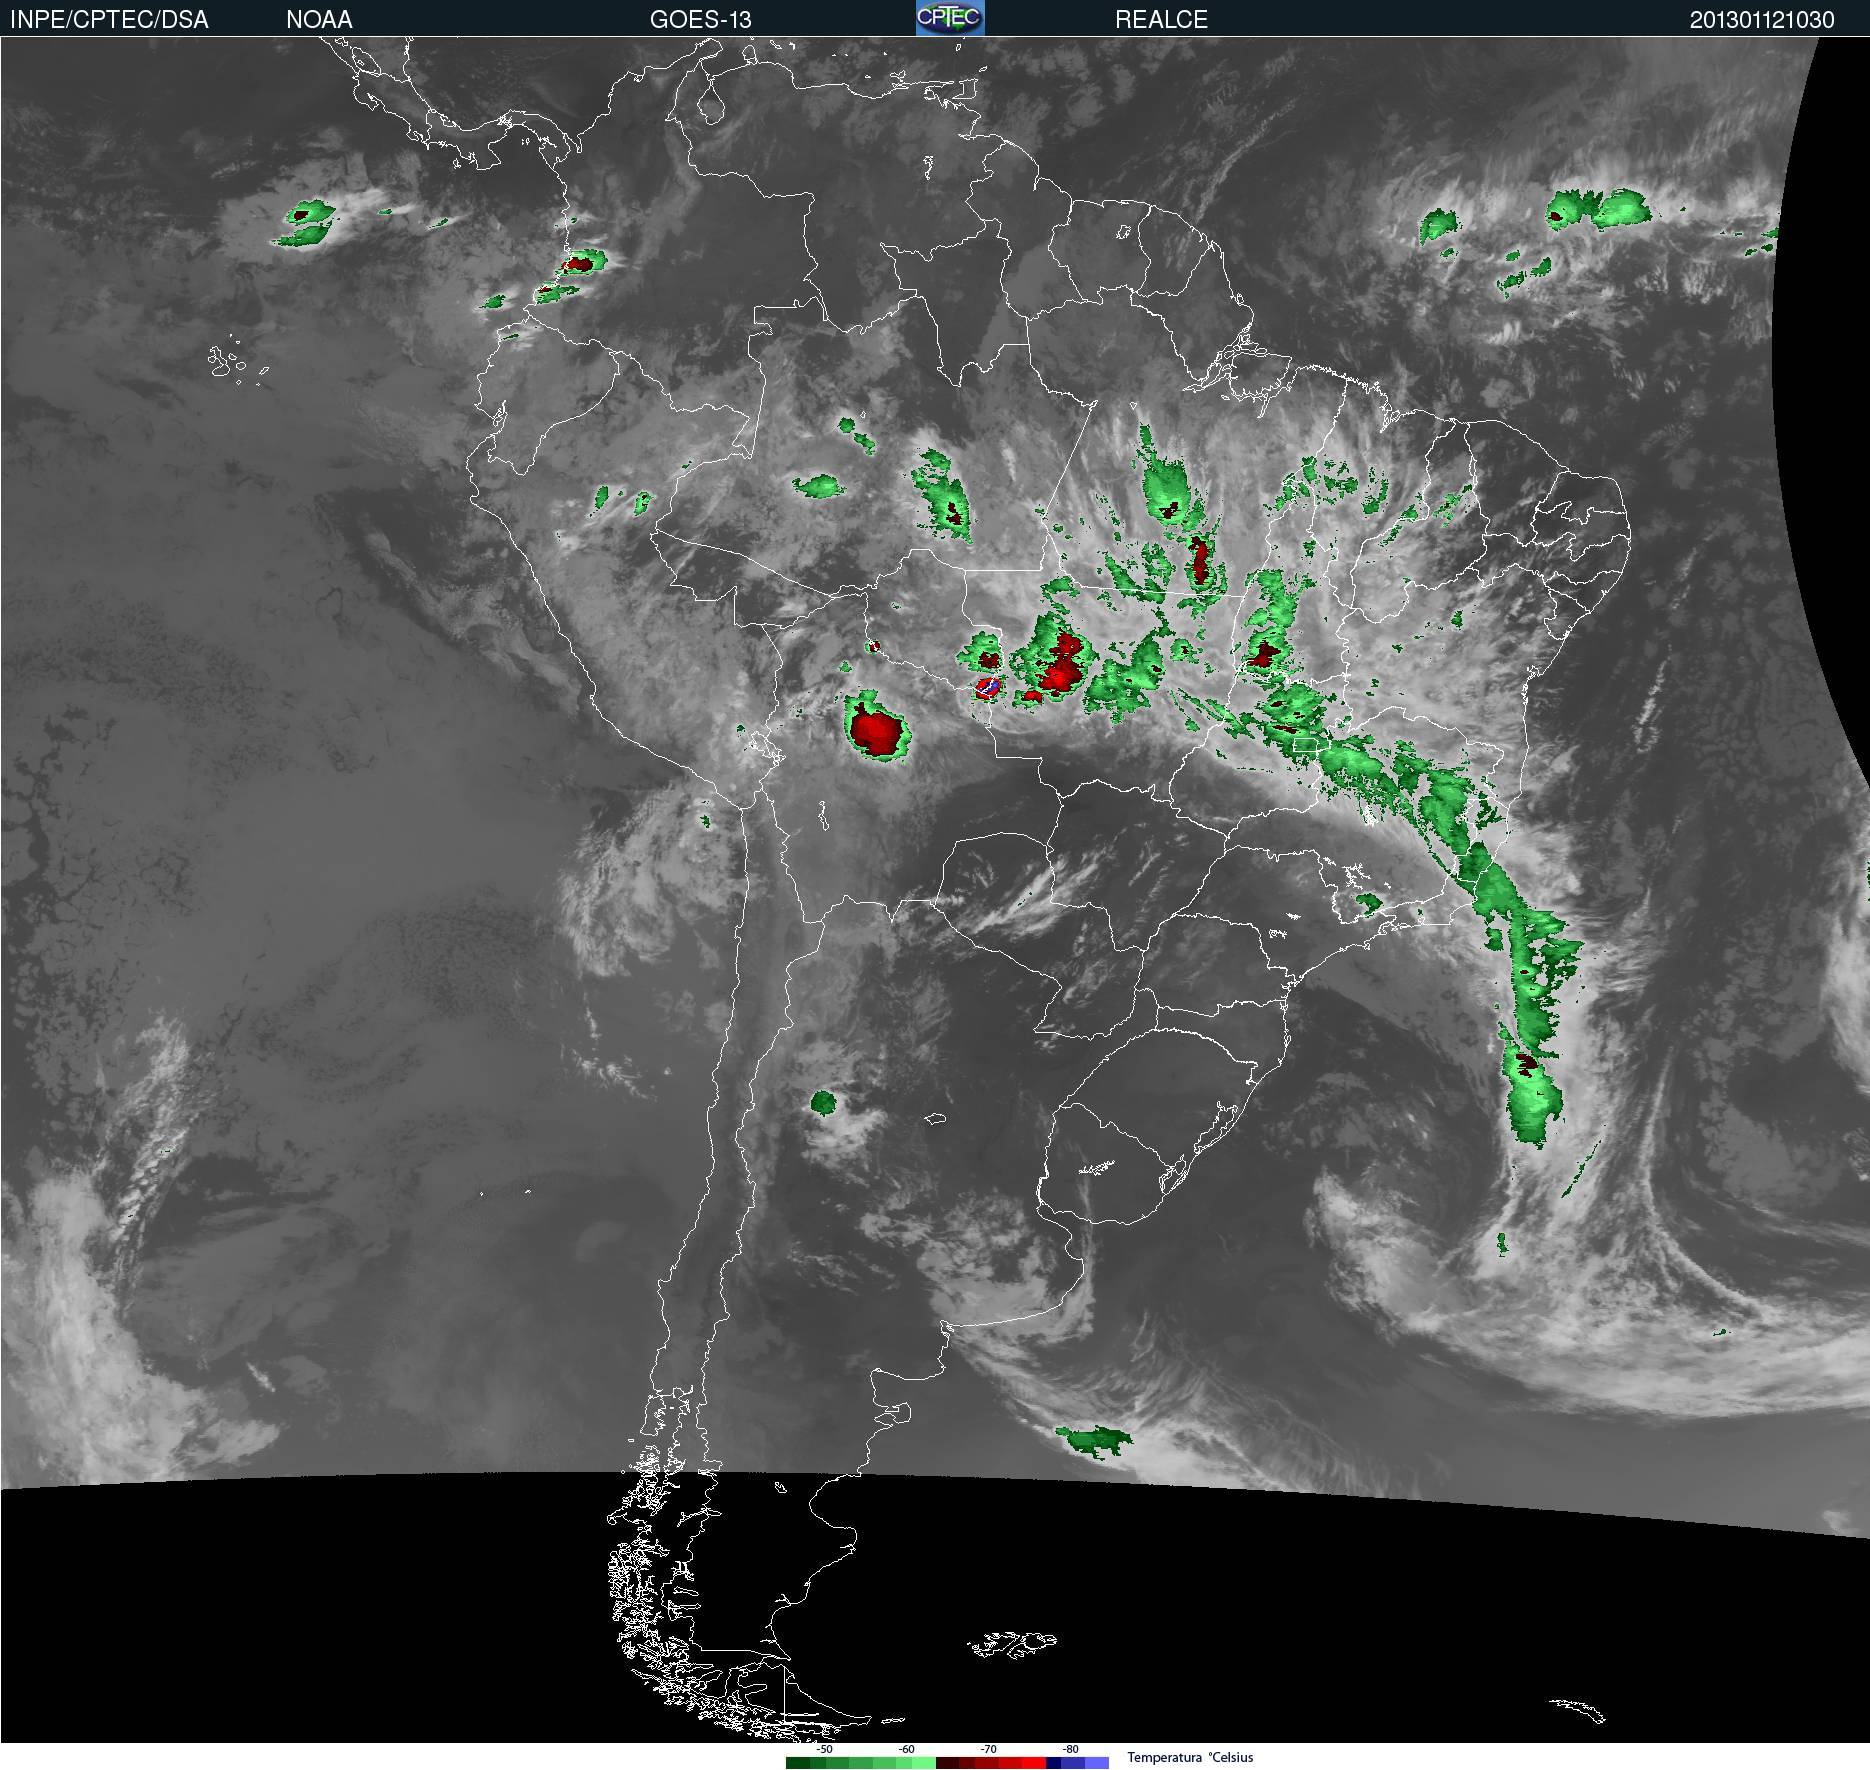Click the -60 label on the temperature scale

pos(906,1749)
